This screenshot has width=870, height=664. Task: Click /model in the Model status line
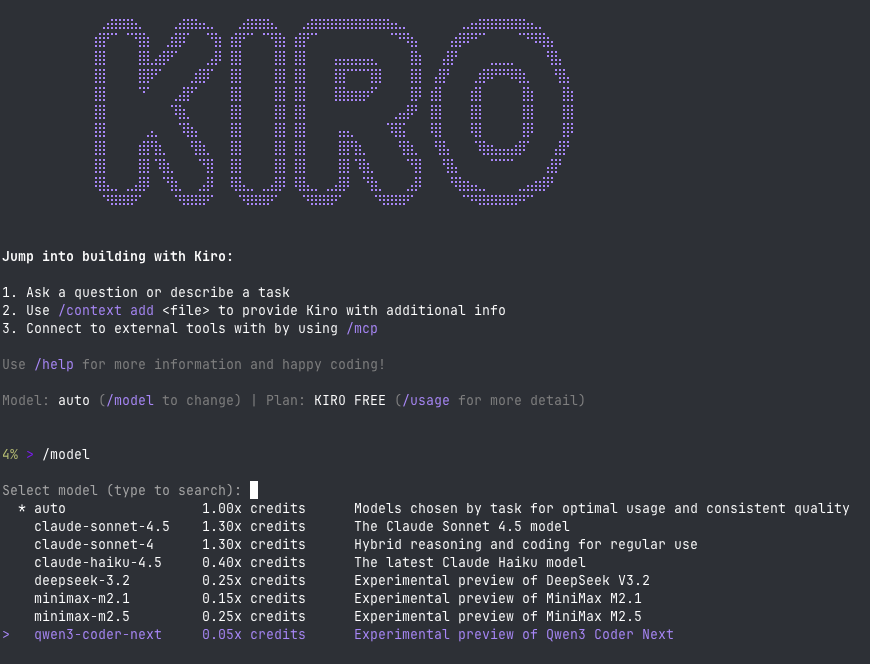(x=130, y=401)
